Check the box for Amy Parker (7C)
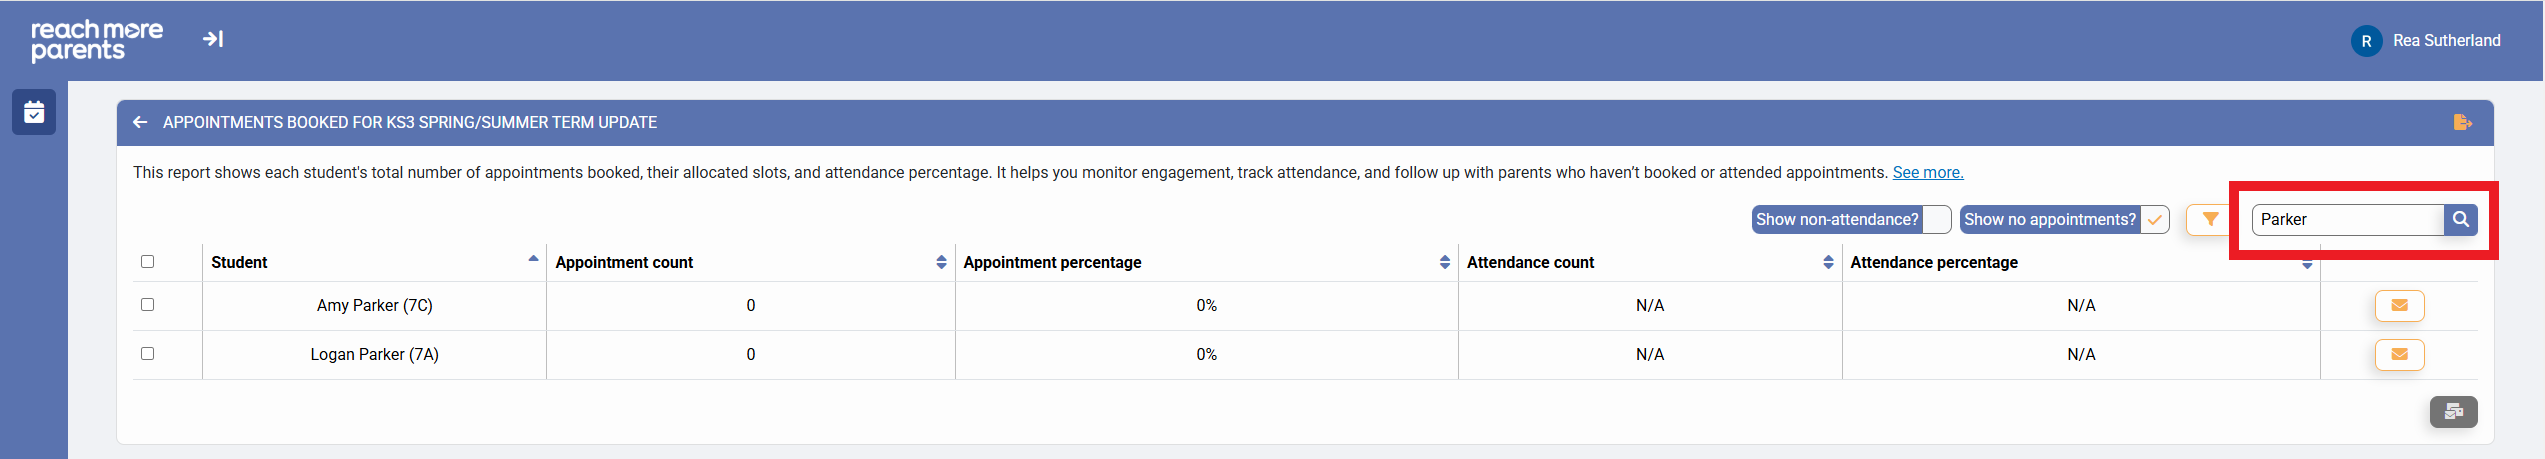The height and width of the screenshot is (459, 2545). click(x=148, y=305)
